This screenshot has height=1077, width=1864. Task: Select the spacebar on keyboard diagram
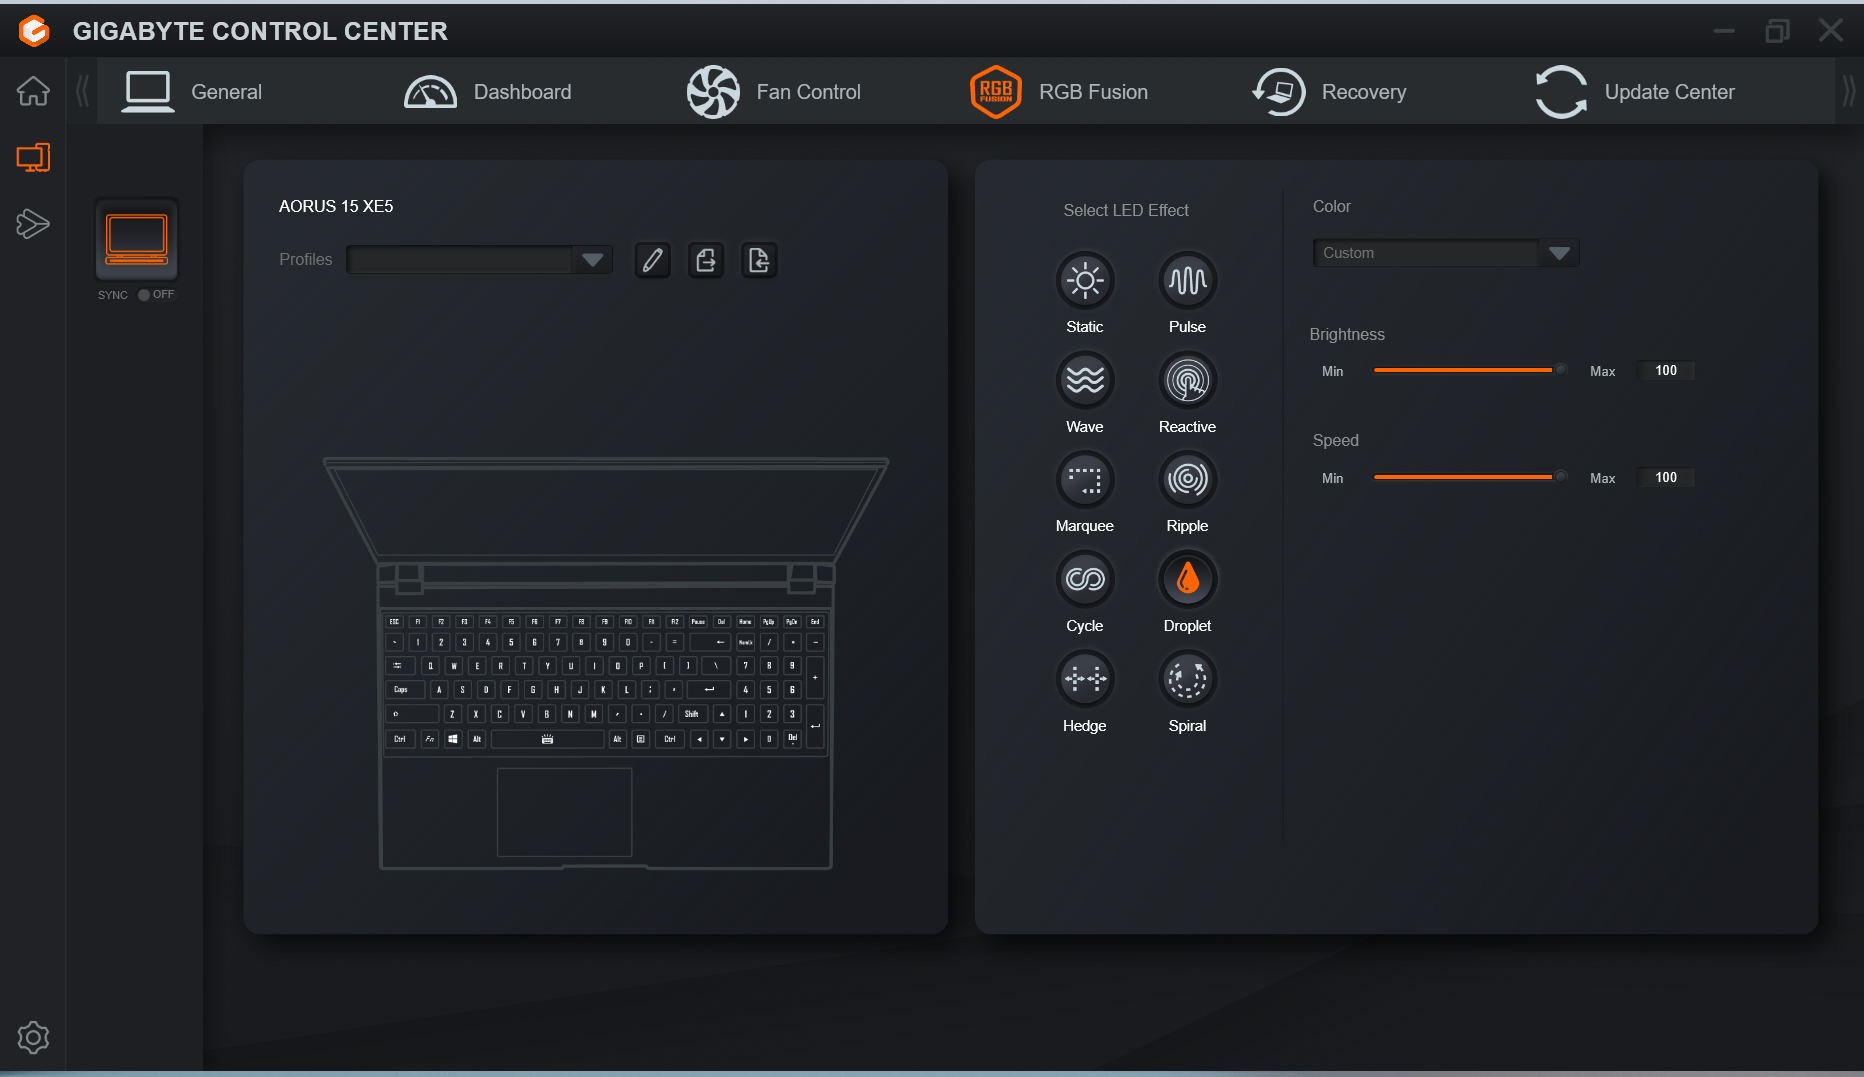(x=547, y=739)
